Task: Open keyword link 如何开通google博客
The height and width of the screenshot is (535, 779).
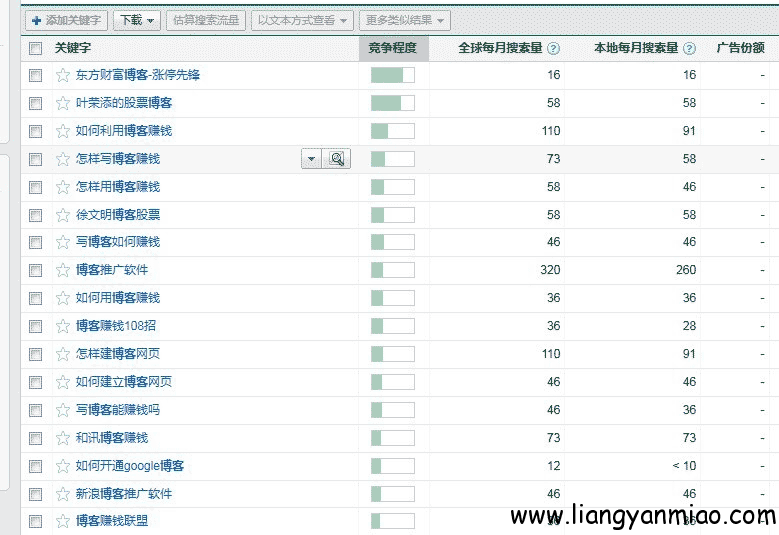Action: 130,466
